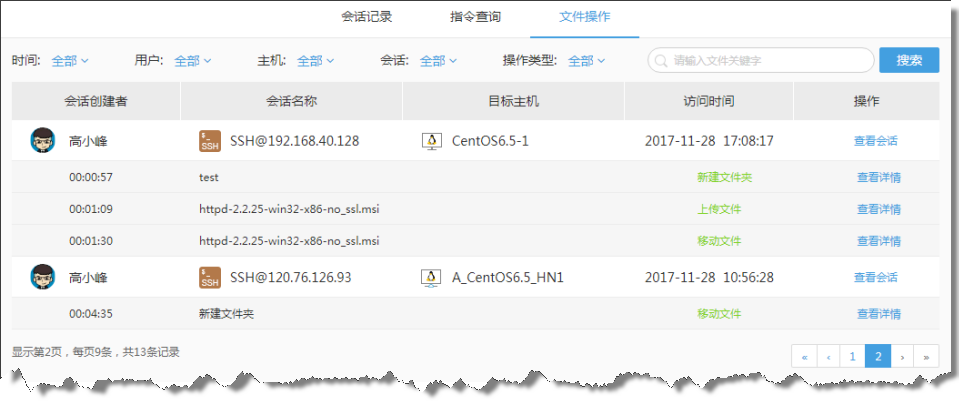Click the SSH icon for 120.76.126.93 session
Screen dimensions: 959x401
[x=210, y=277]
